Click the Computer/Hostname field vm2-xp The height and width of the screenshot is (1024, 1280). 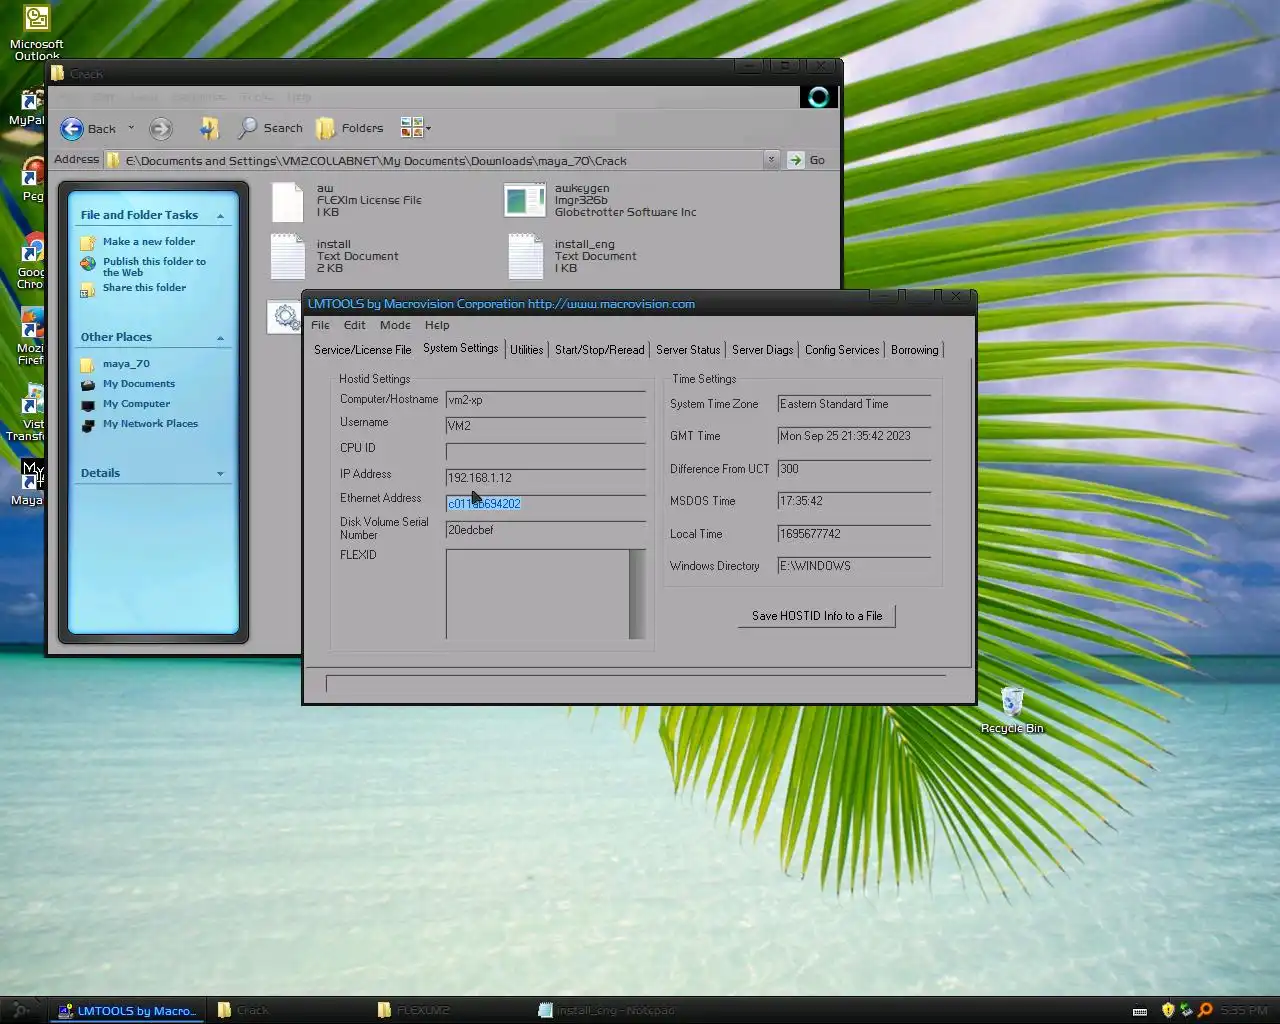pyautogui.click(x=546, y=400)
